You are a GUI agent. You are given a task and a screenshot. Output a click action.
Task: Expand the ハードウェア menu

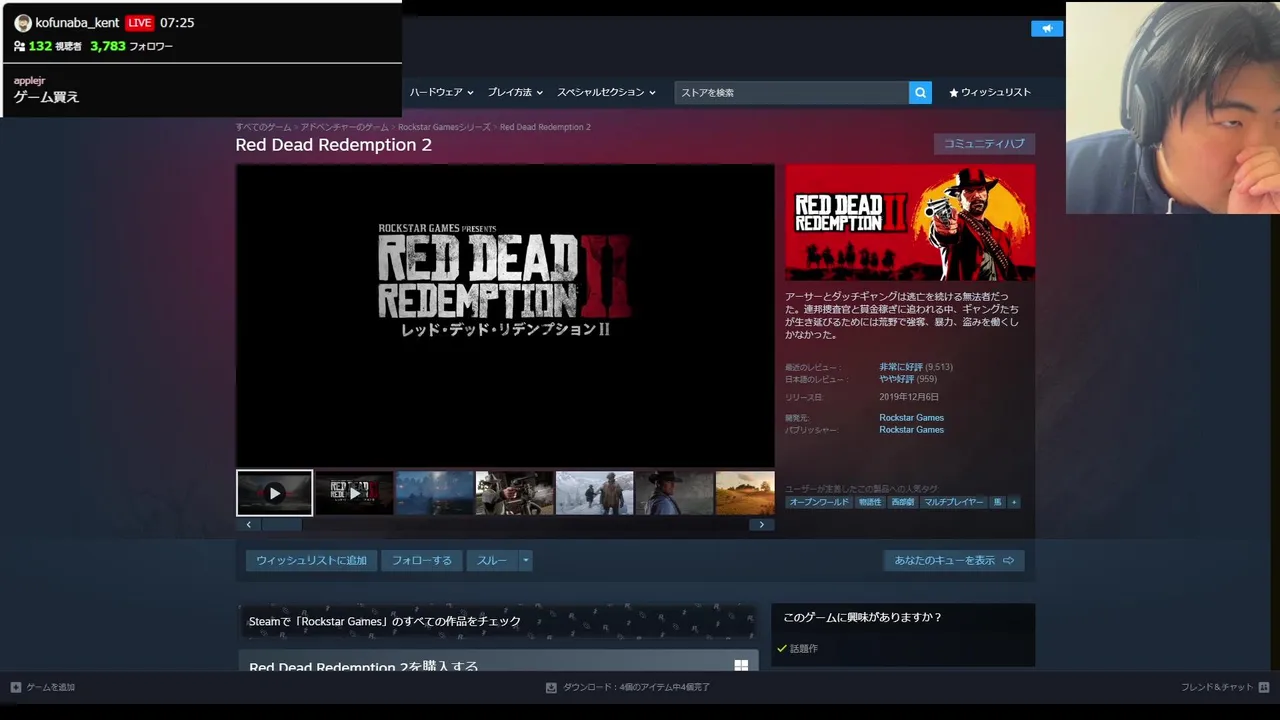tap(441, 92)
